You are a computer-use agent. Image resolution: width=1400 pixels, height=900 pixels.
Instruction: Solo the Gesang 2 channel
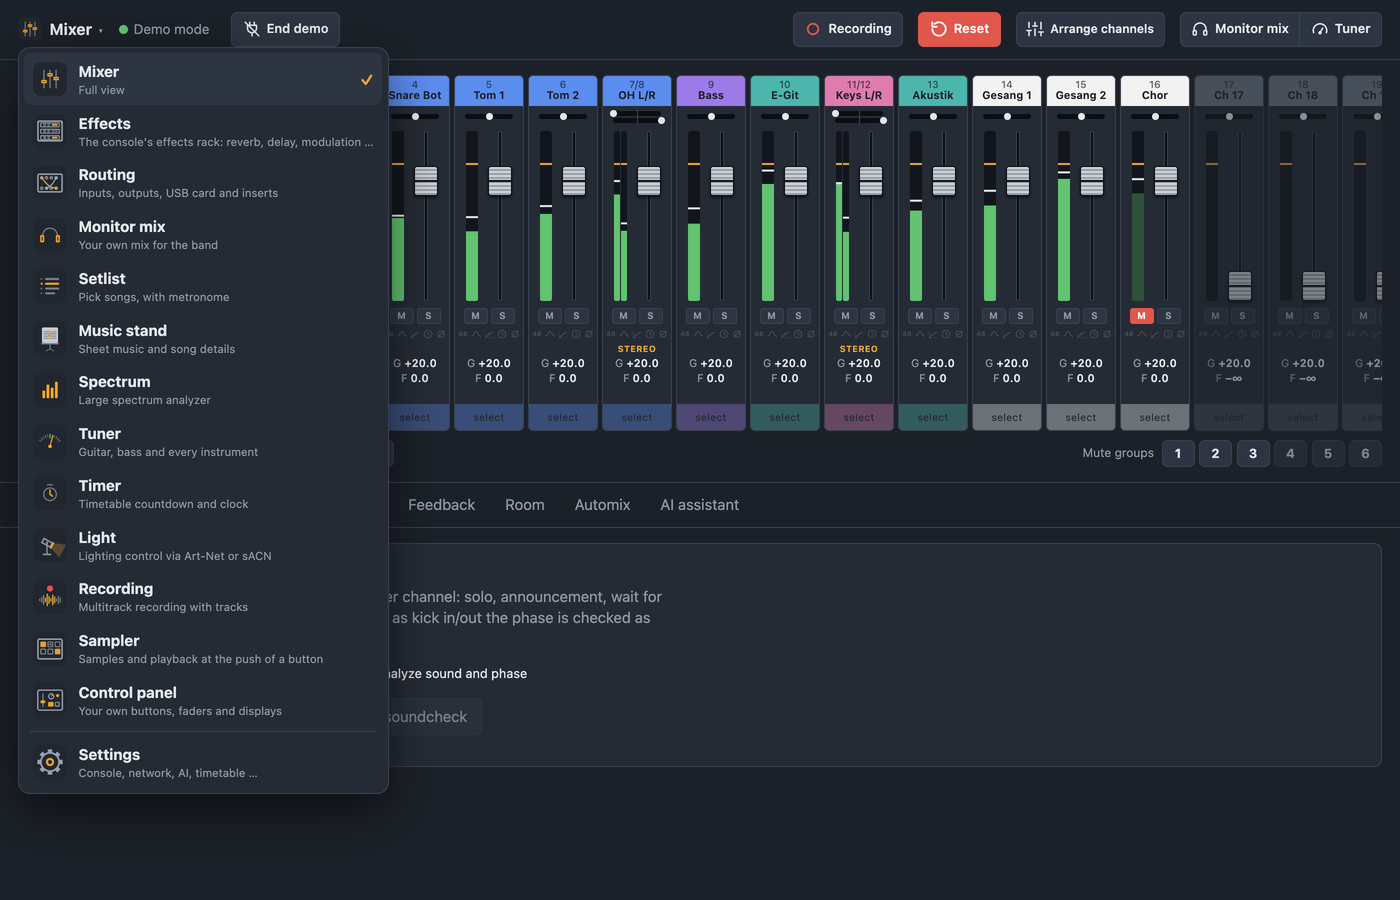point(1094,316)
